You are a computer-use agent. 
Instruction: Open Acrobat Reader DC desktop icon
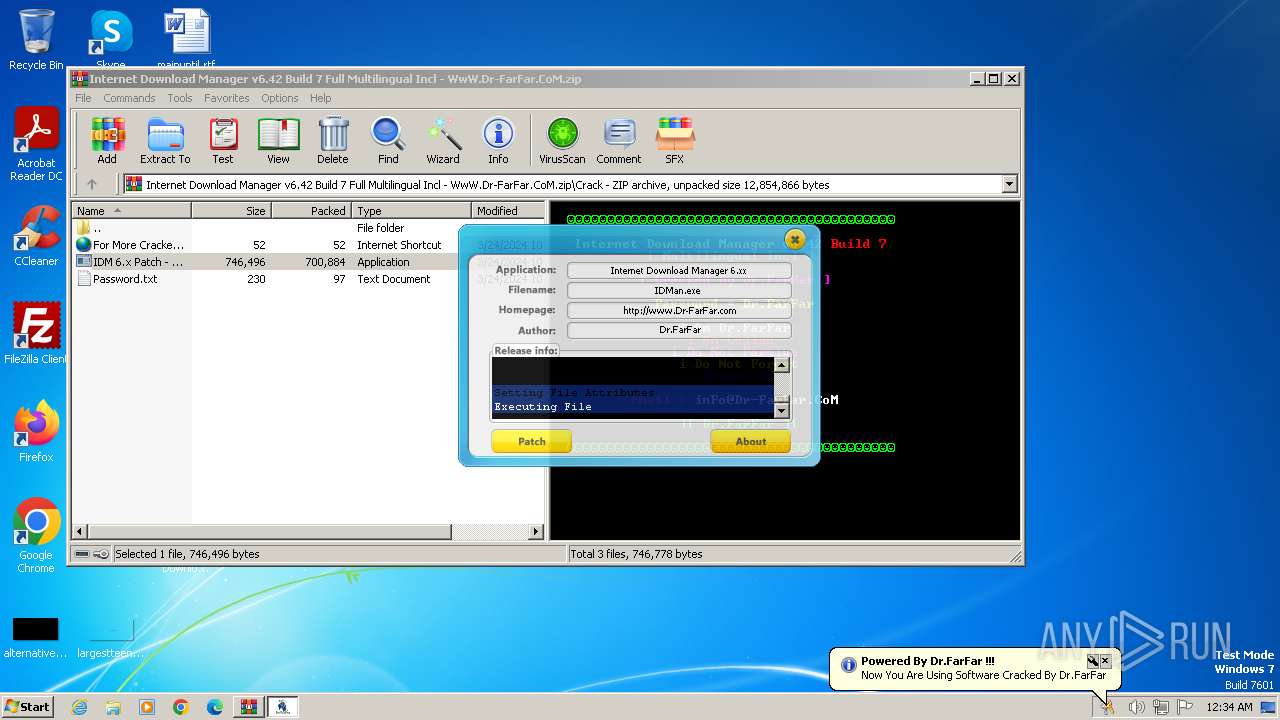click(36, 145)
